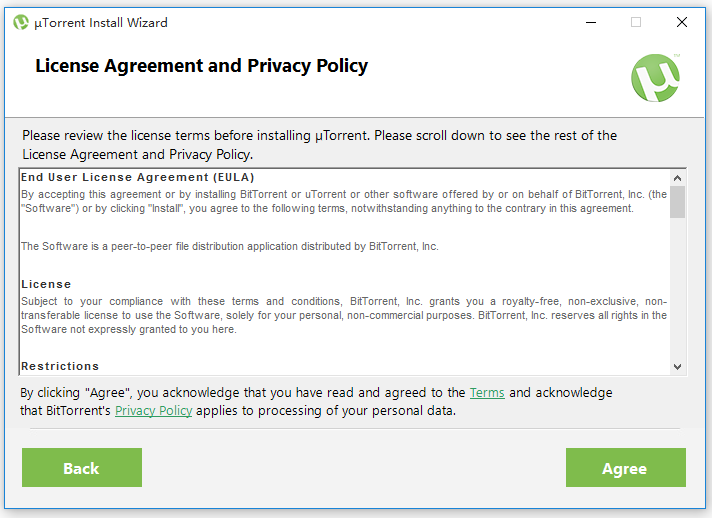Screen dimensions: 712x518
Task: Click the empty scrollbar track below the thumb
Action: pyautogui.click(x=678, y=290)
